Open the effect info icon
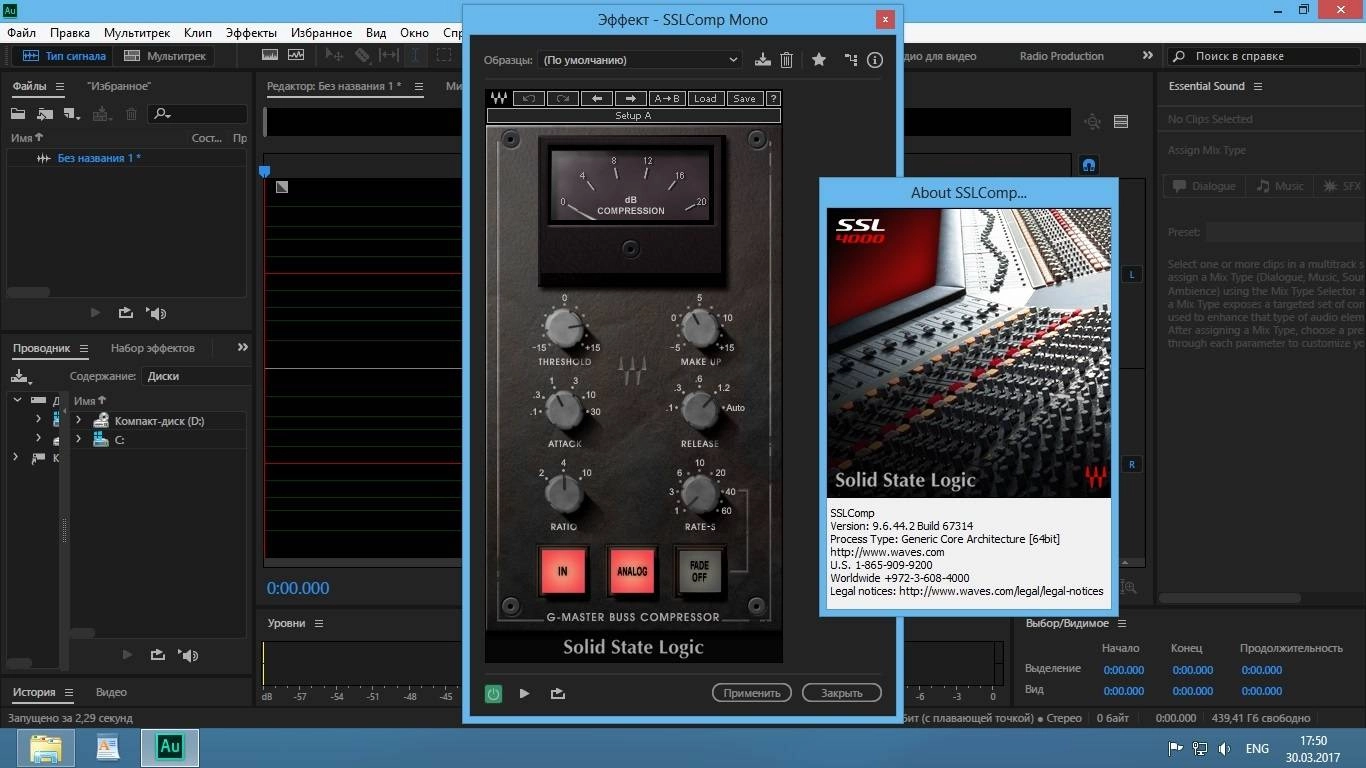The height and width of the screenshot is (768, 1366). (x=875, y=60)
